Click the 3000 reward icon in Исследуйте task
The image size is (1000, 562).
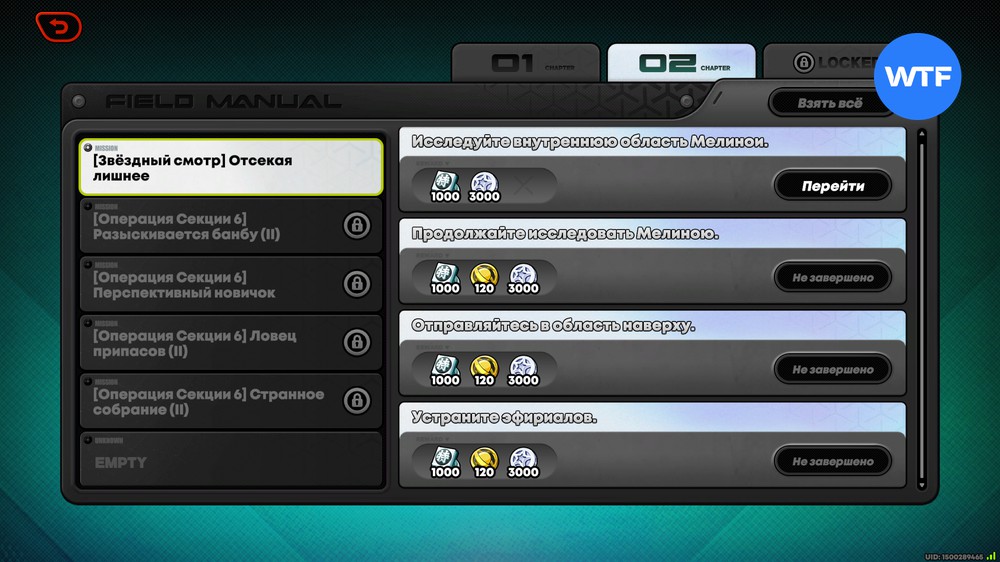click(x=484, y=185)
